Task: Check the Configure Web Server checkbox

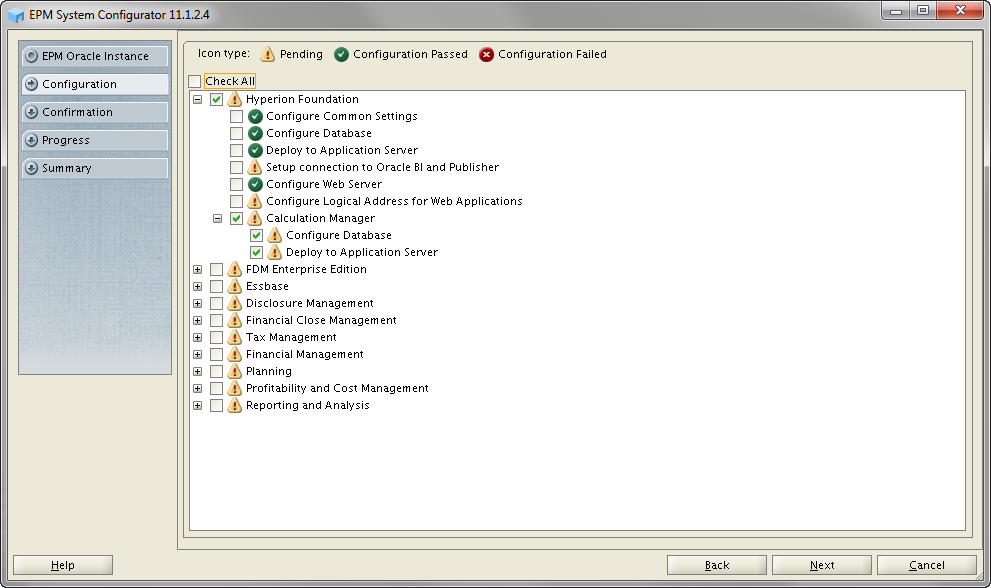Action: pyautogui.click(x=236, y=185)
